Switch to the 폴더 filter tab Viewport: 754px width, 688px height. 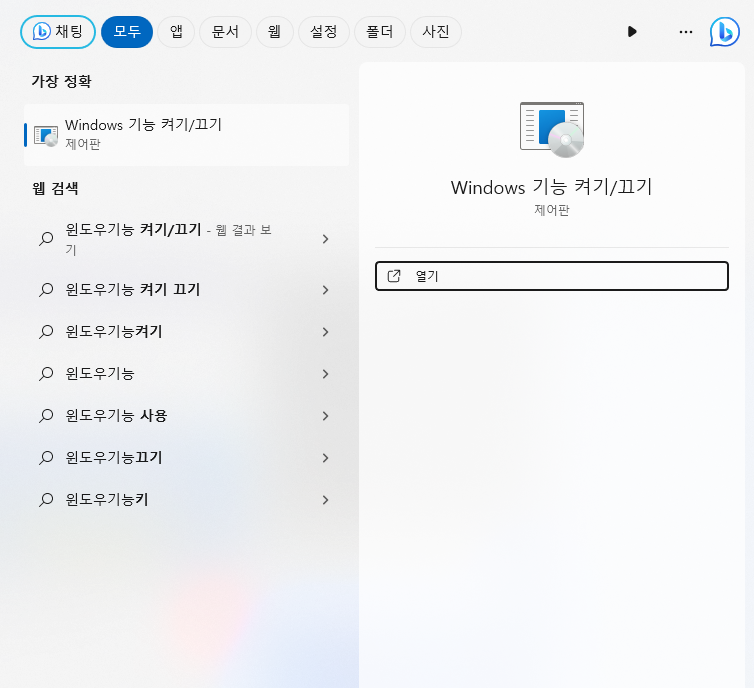380,32
